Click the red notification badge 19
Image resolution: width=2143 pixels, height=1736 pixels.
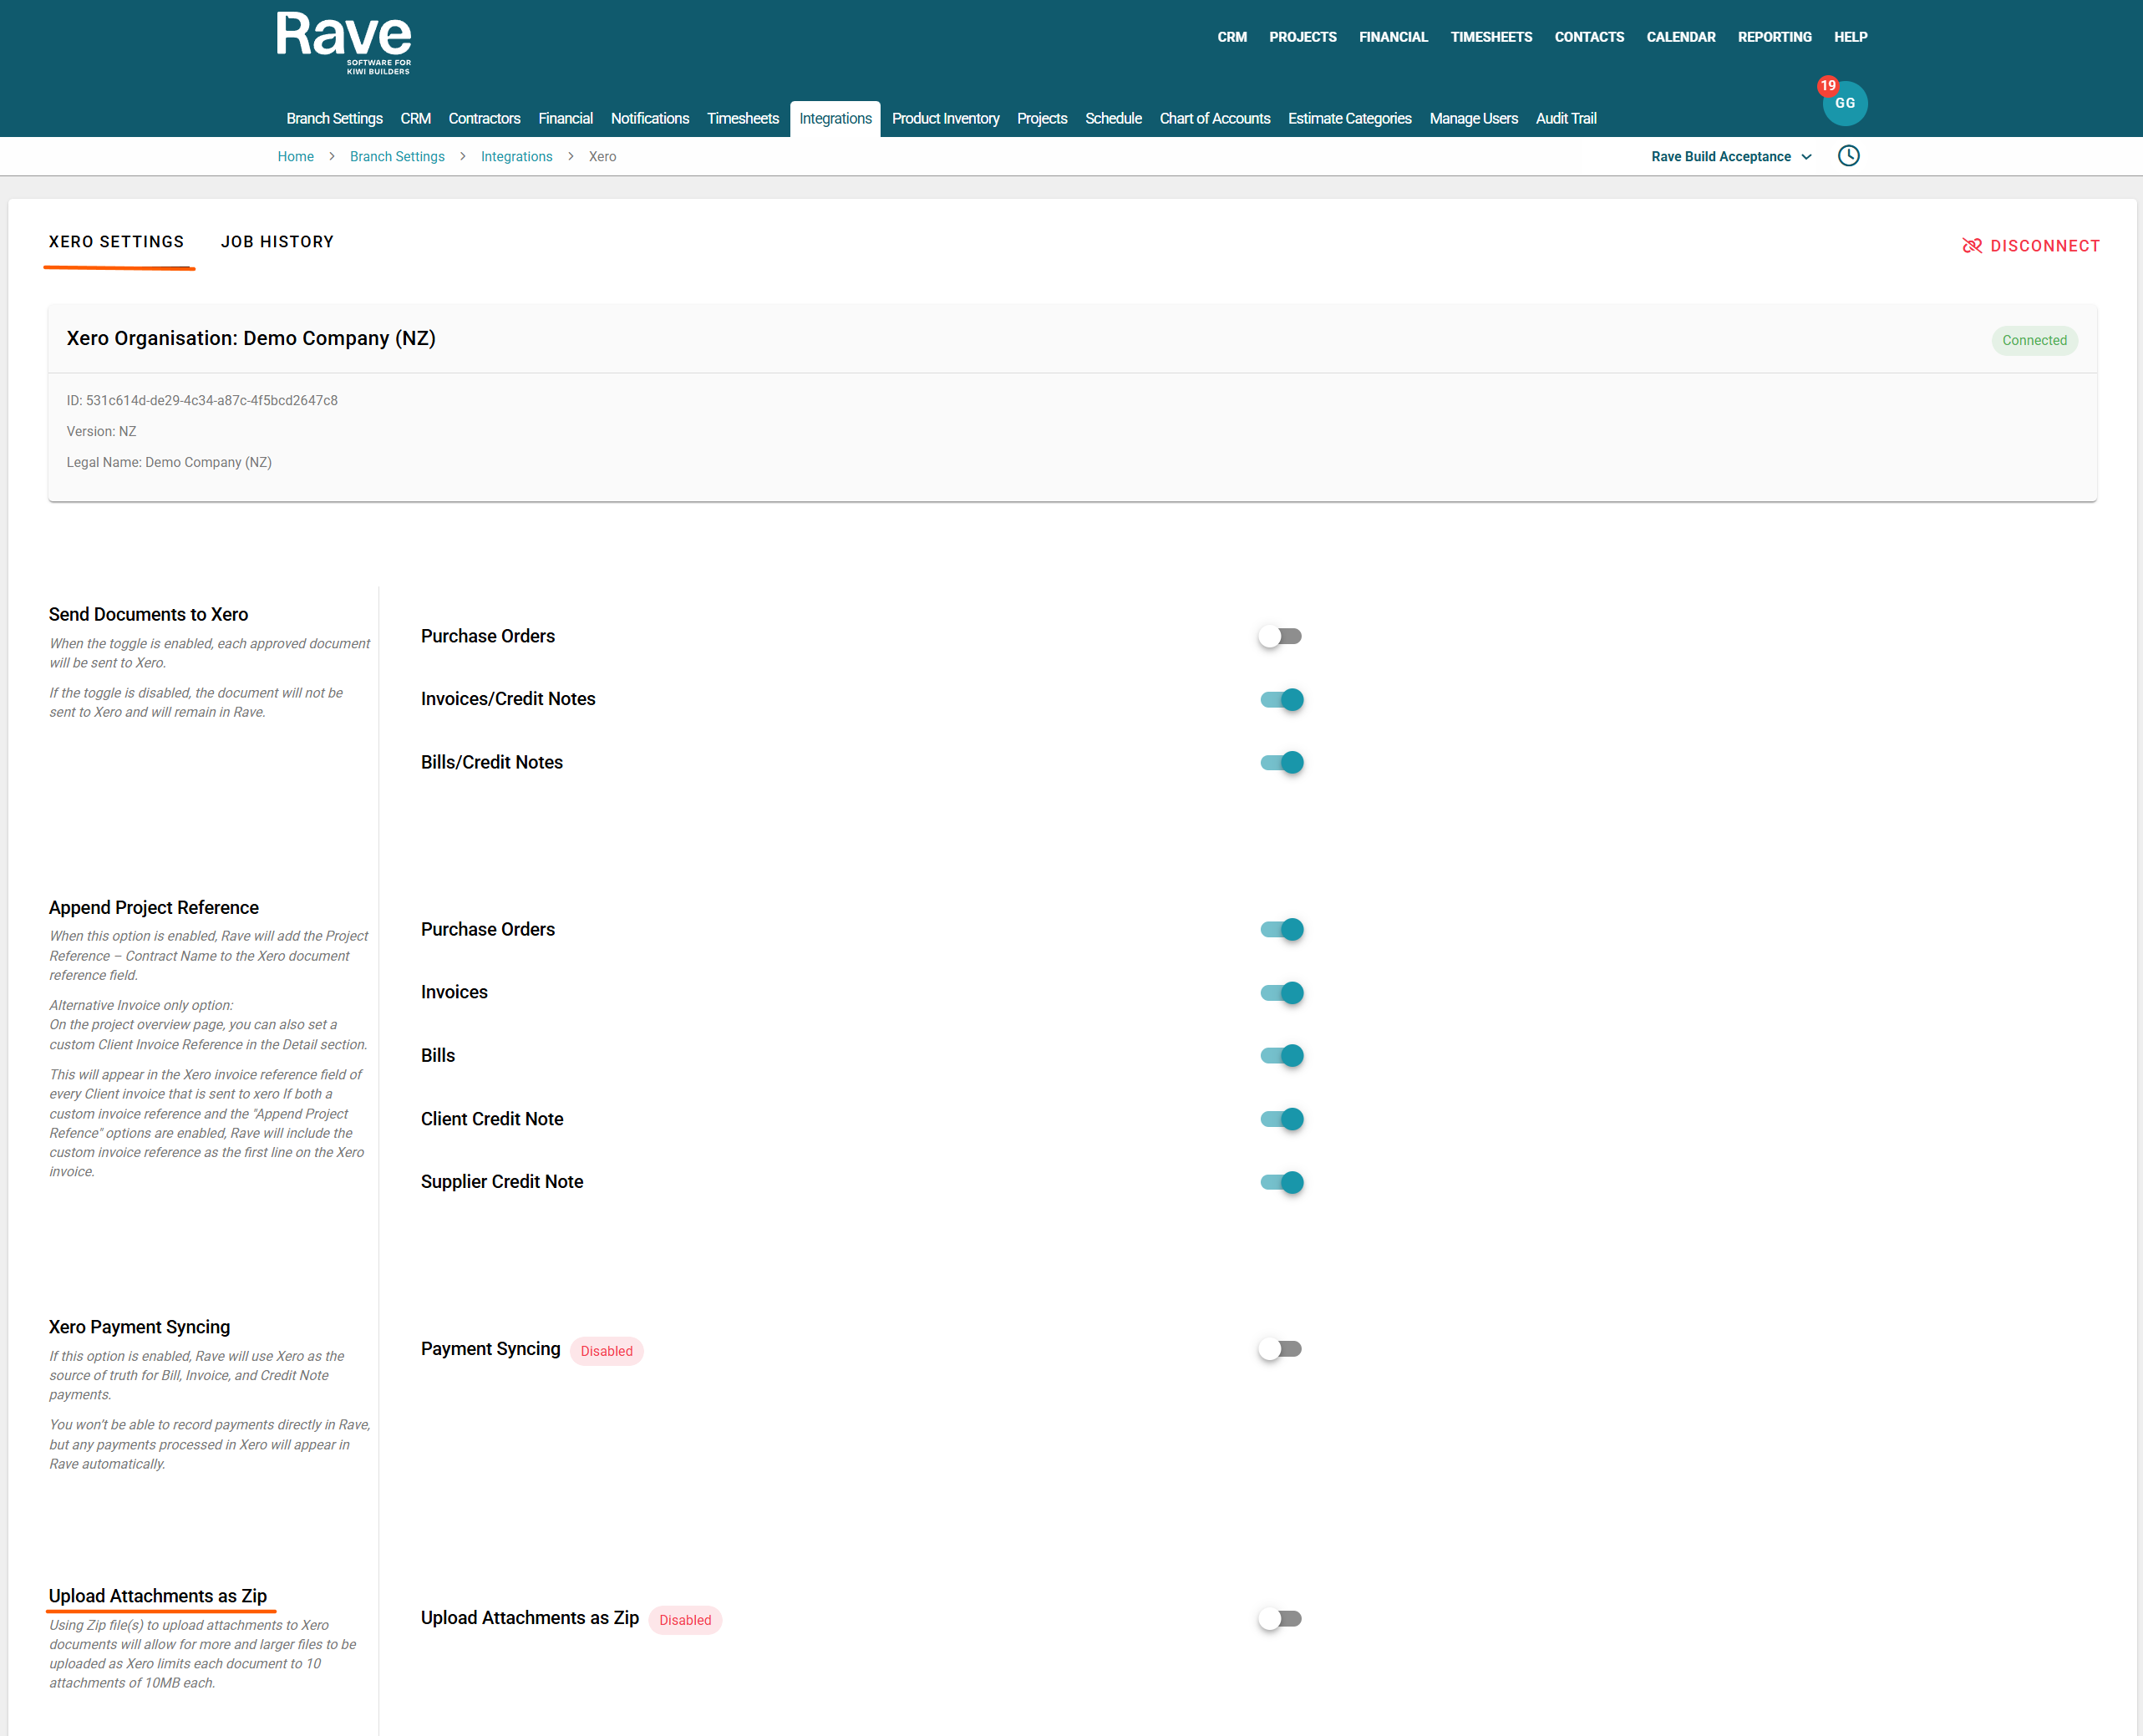[x=1827, y=86]
